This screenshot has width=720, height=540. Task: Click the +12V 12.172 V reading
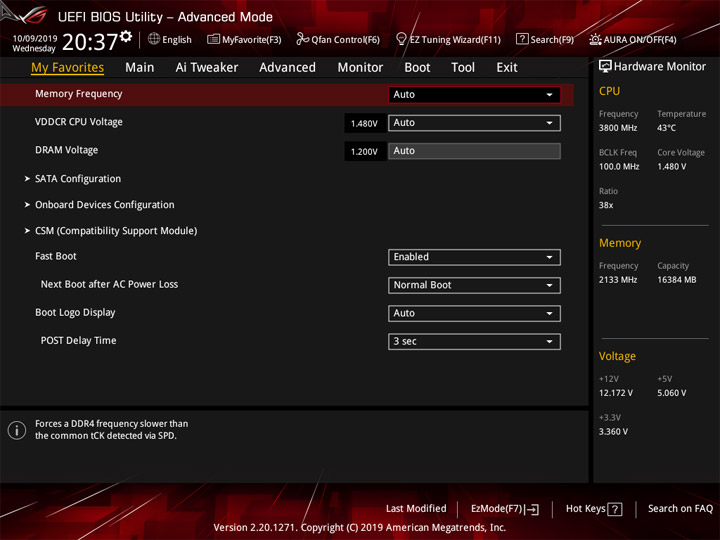tap(615, 393)
